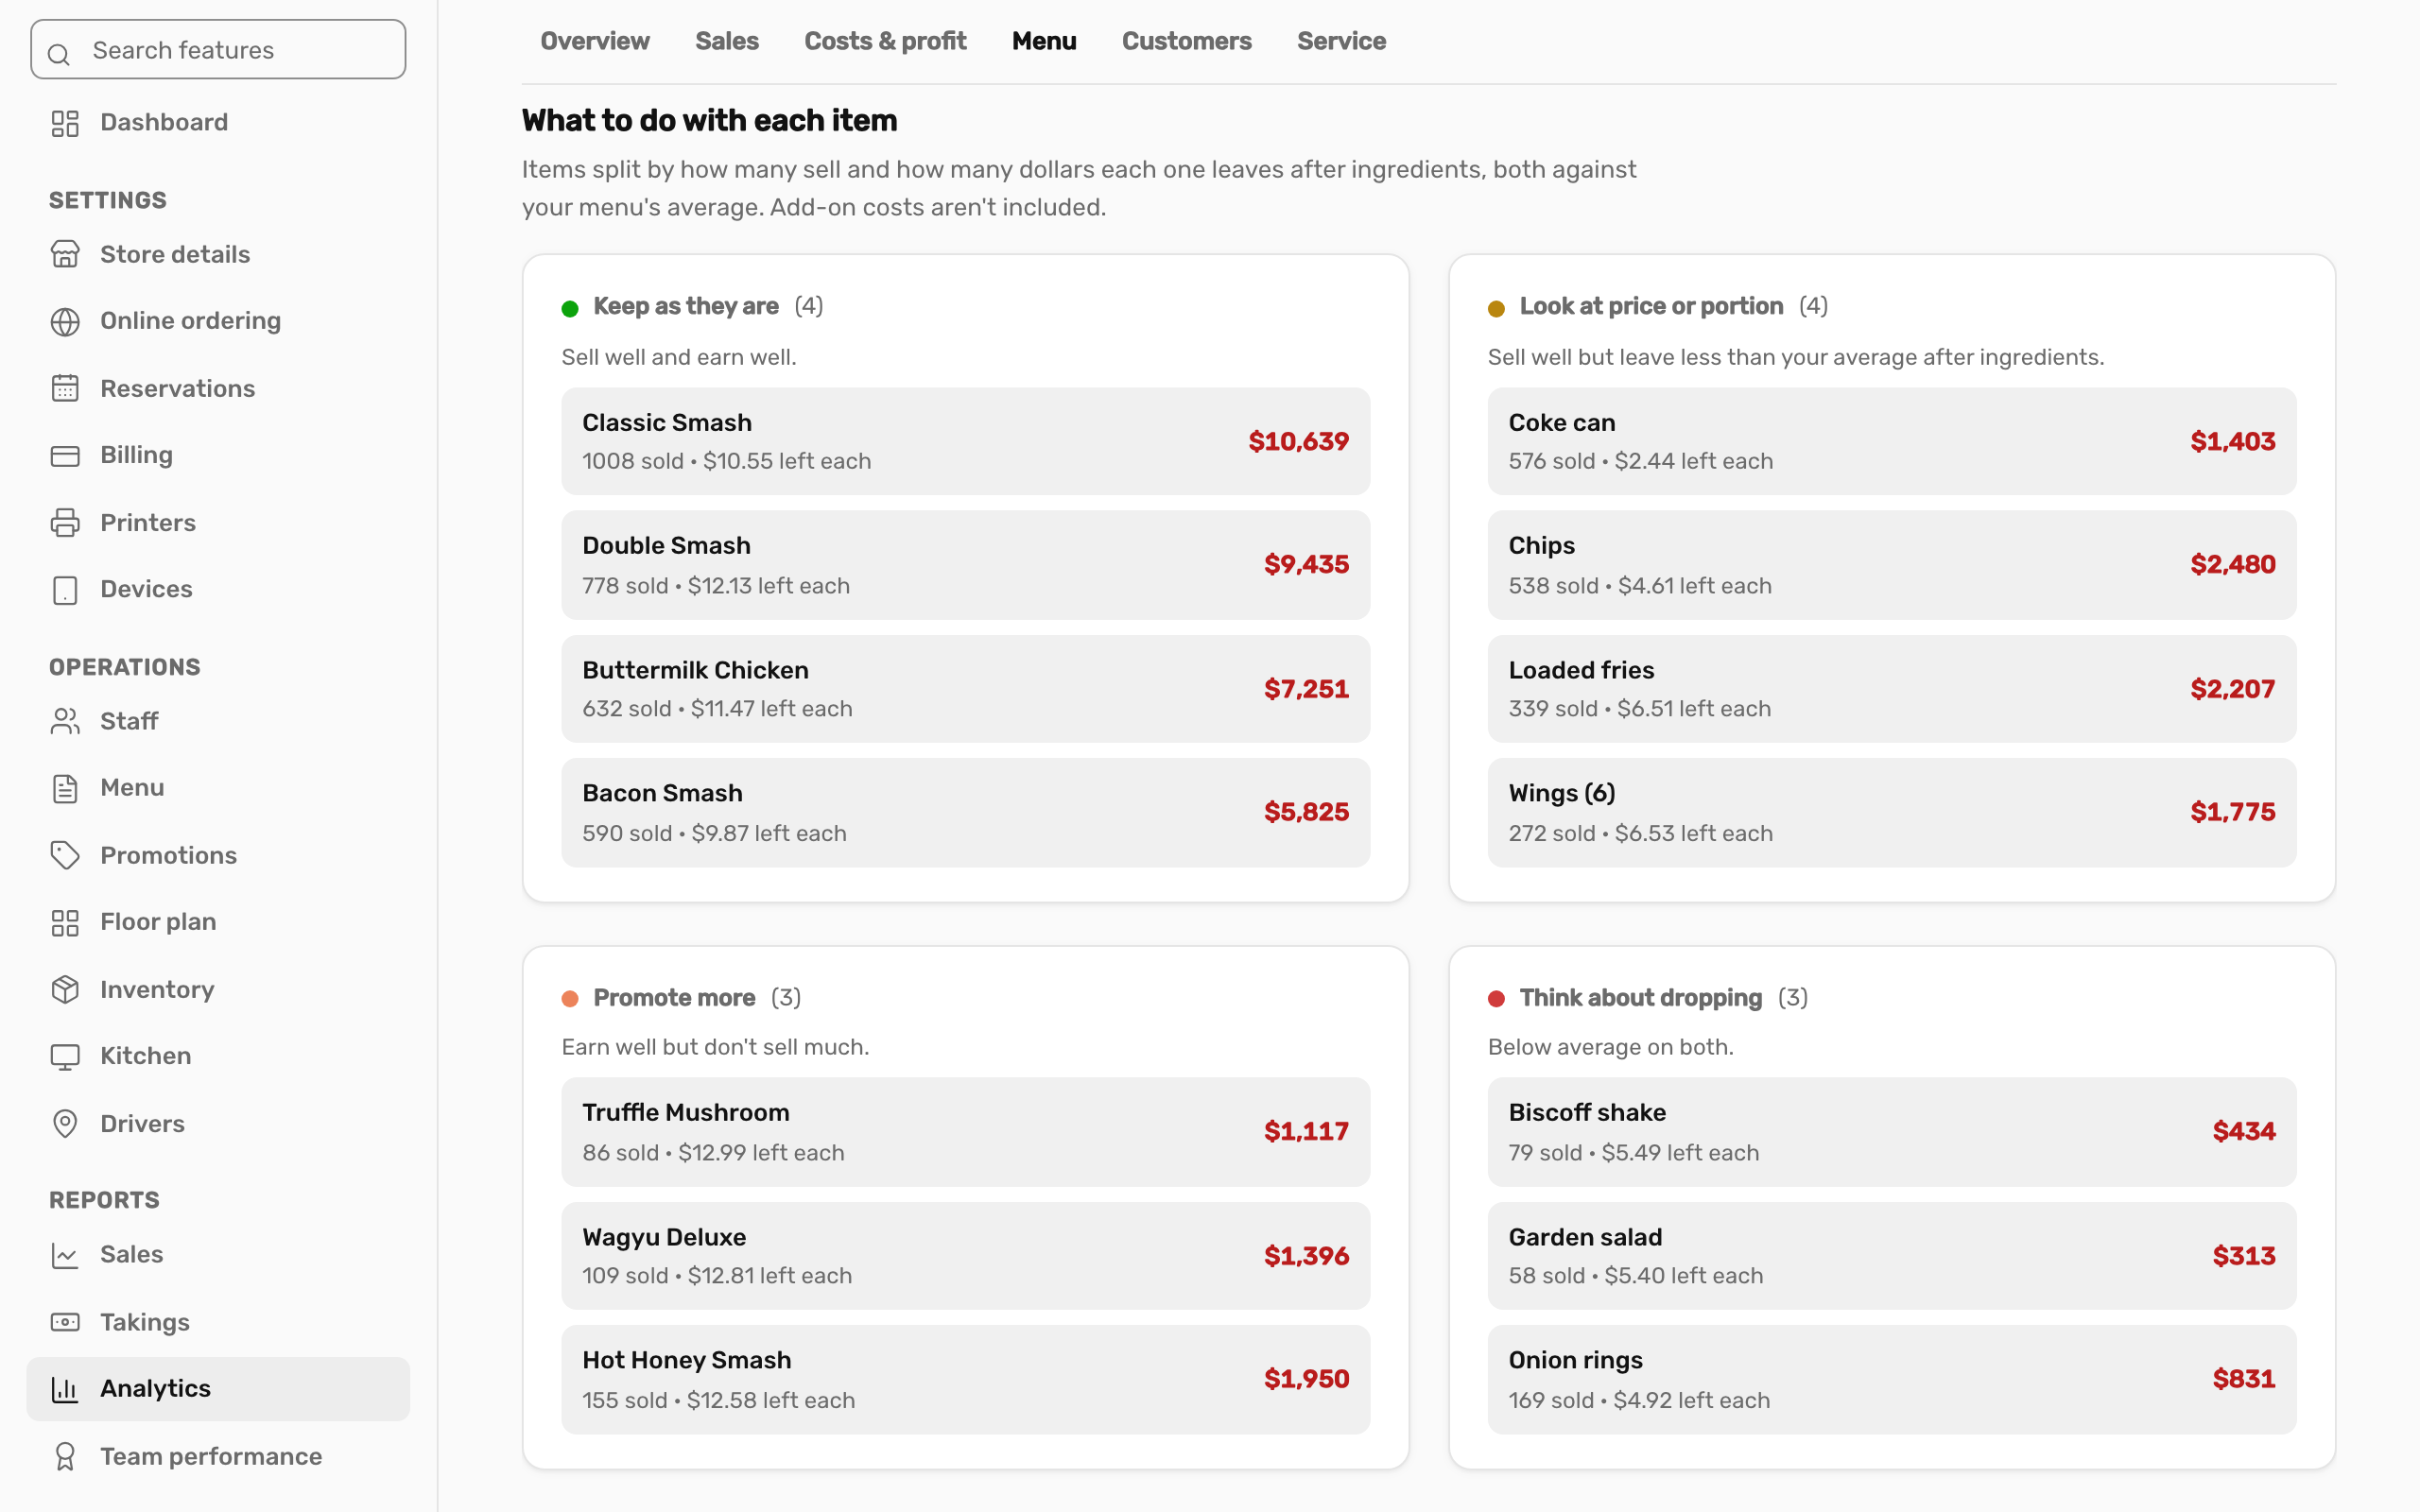Click the Think about dropping heading

point(1640,998)
